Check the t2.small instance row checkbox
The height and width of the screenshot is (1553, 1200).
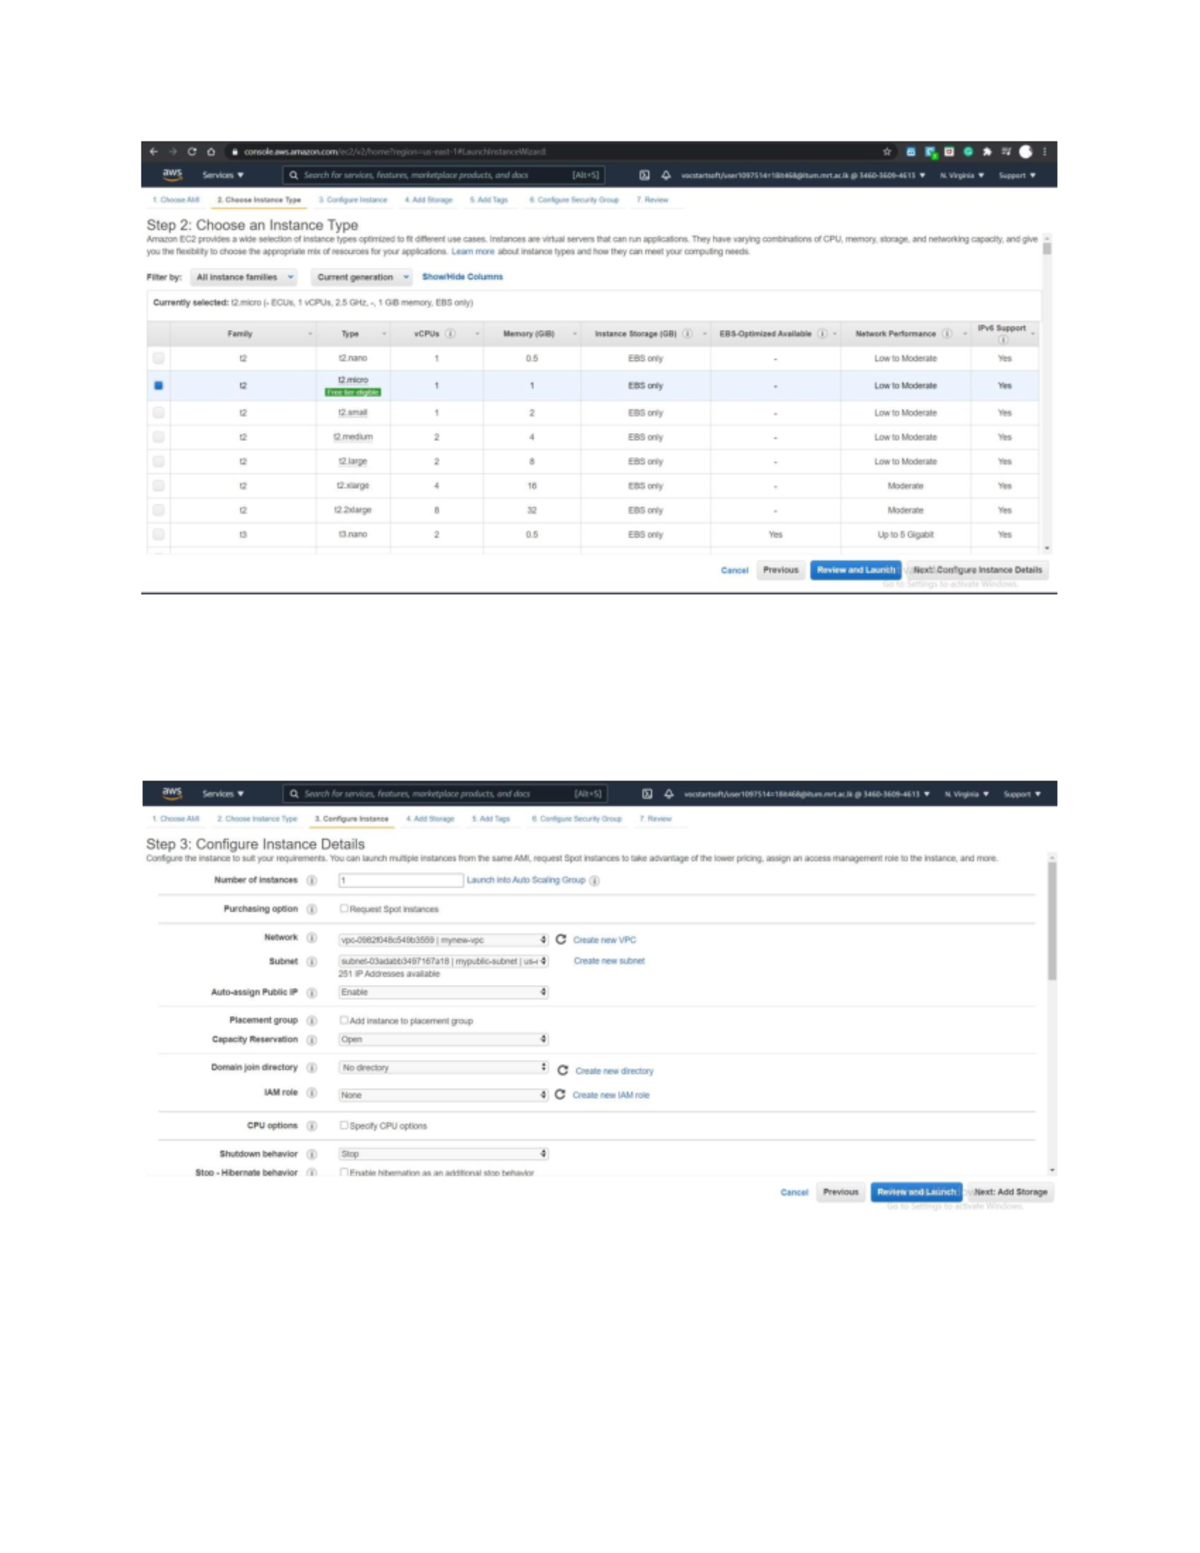click(159, 412)
